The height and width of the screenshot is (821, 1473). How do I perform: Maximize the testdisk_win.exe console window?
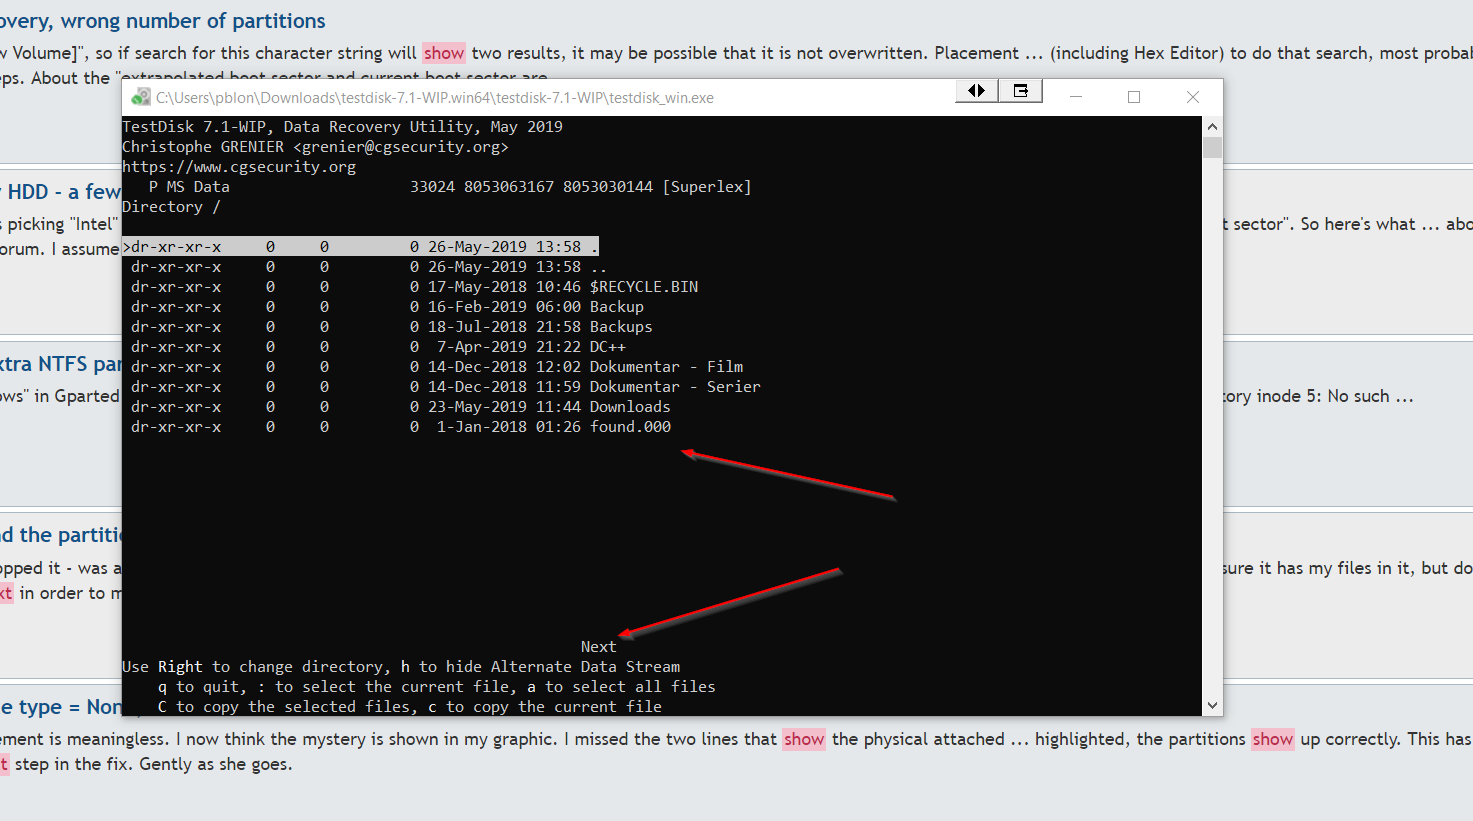tap(1134, 97)
